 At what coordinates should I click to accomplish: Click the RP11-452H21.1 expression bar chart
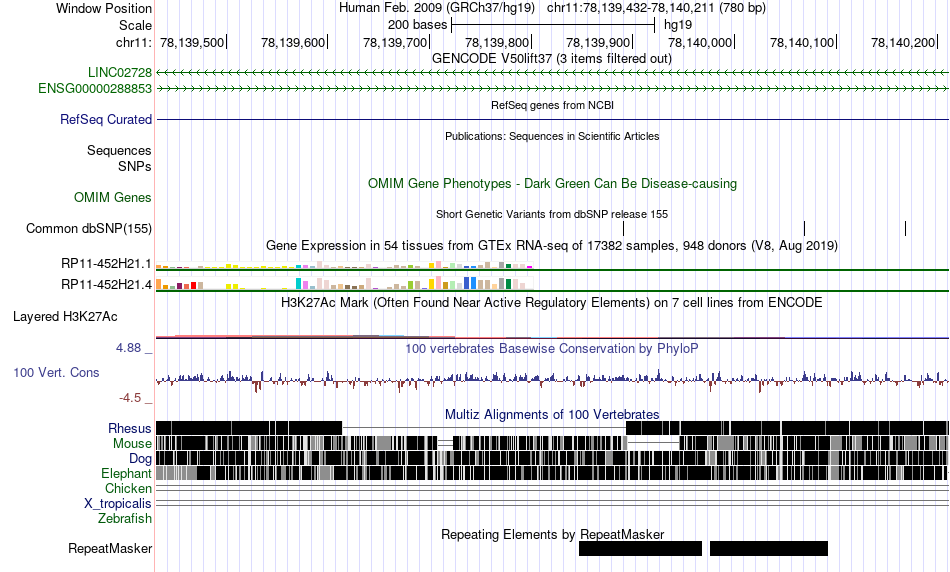coord(344,265)
